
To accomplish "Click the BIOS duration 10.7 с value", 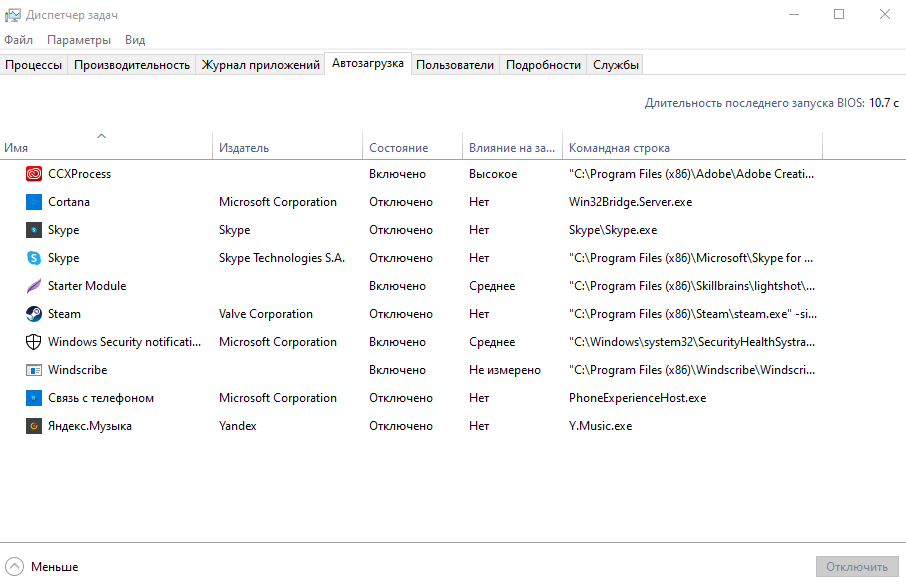I will pyautogui.click(x=884, y=103).
